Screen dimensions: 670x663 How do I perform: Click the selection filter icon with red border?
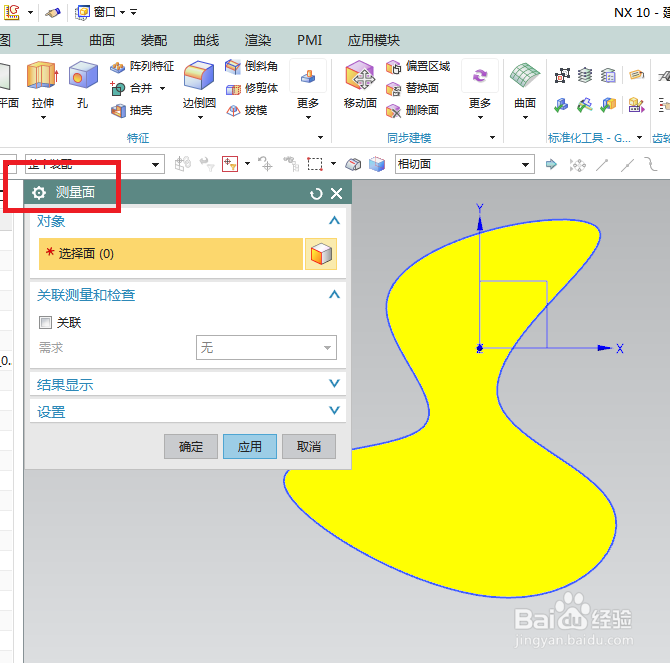[230, 164]
